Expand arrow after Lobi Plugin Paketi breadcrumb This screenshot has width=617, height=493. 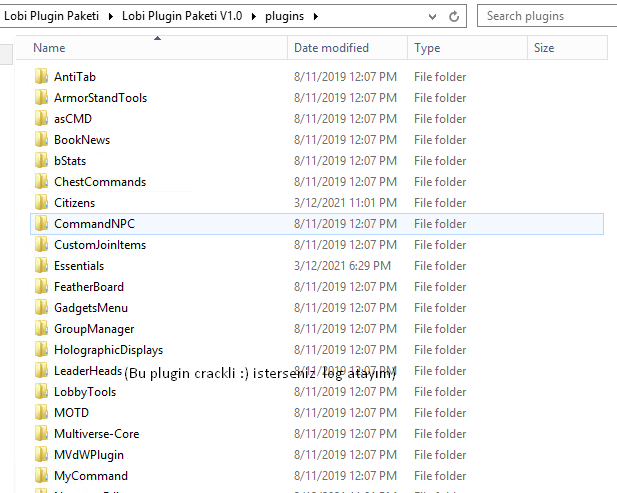coord(111,17)
